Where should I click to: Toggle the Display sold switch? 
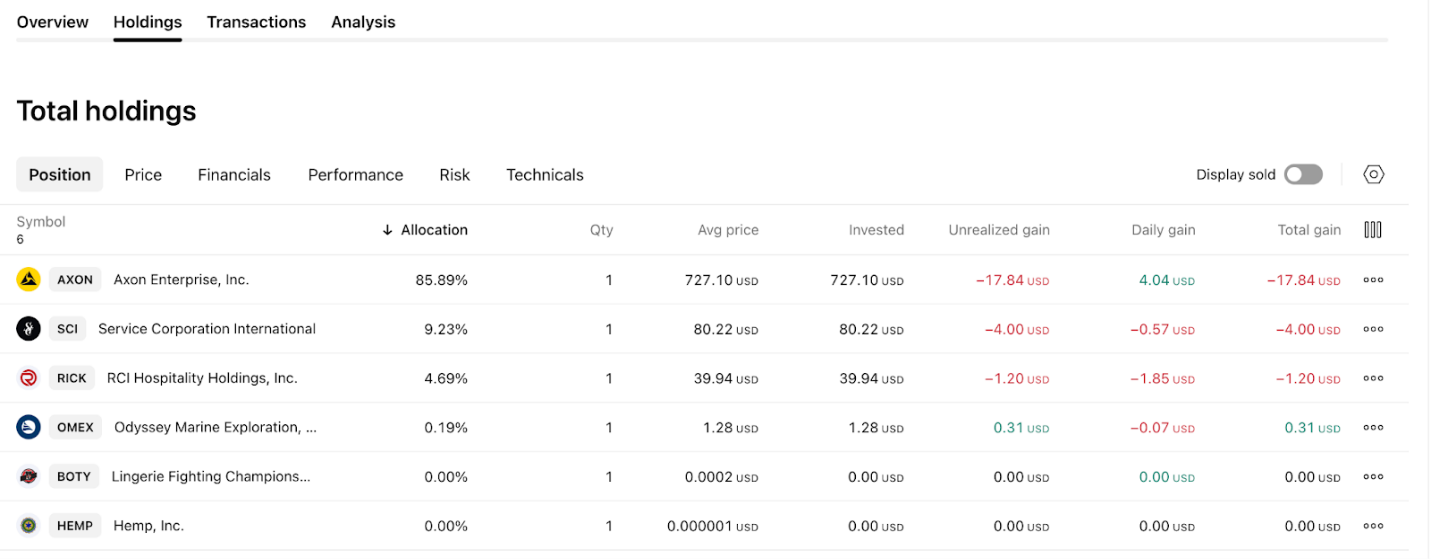(1303, 174)
